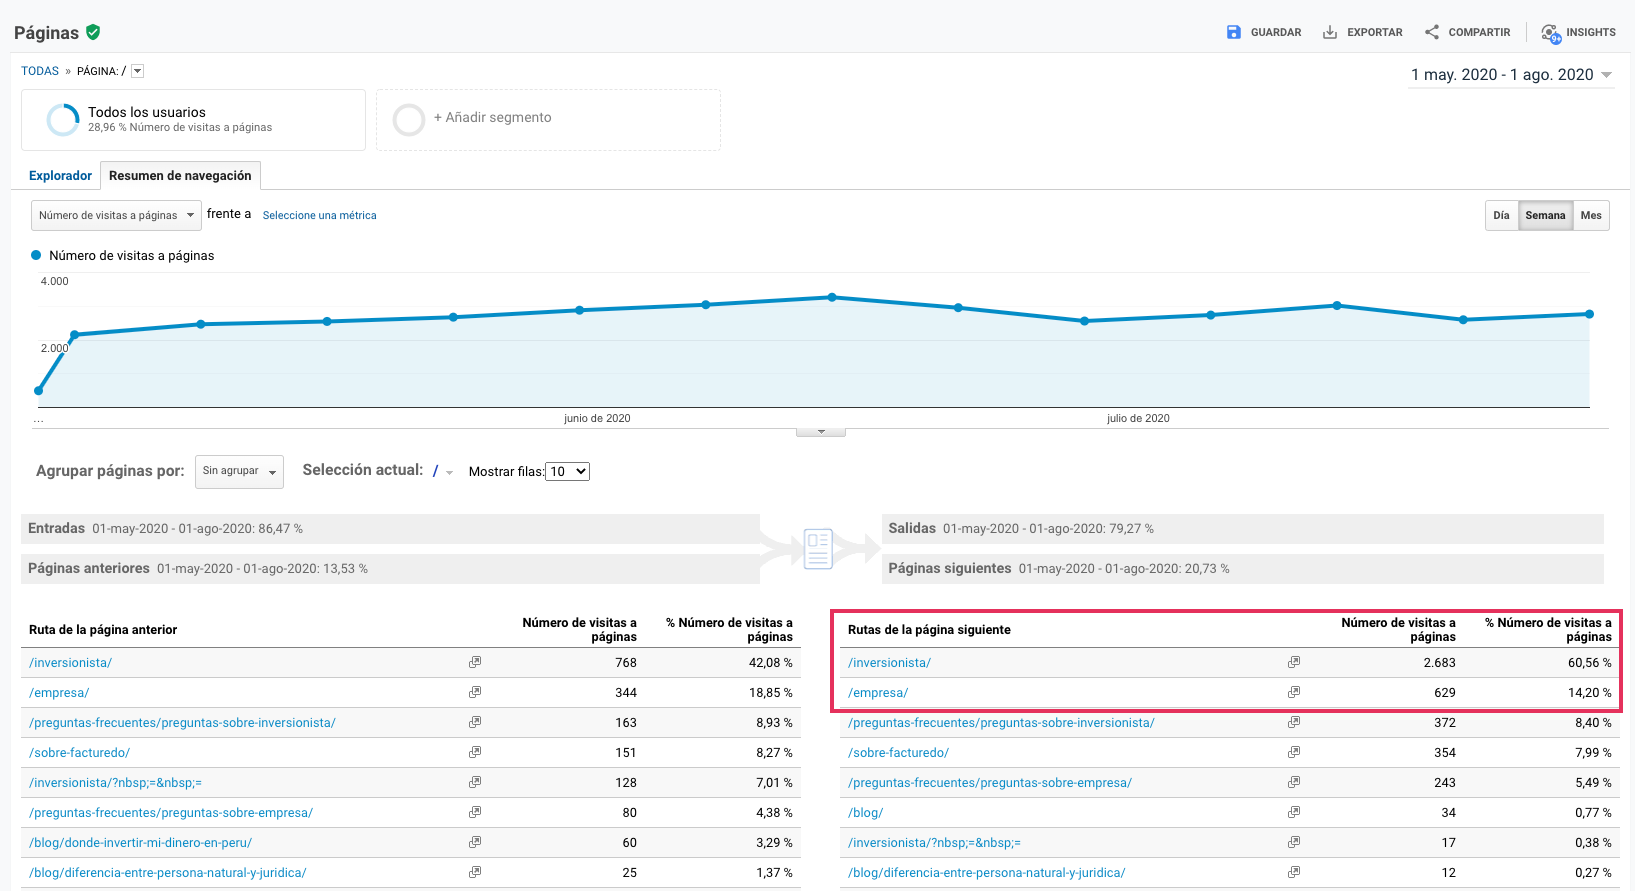
Task: Click the first data point of the chart
Action: (39, 391)
